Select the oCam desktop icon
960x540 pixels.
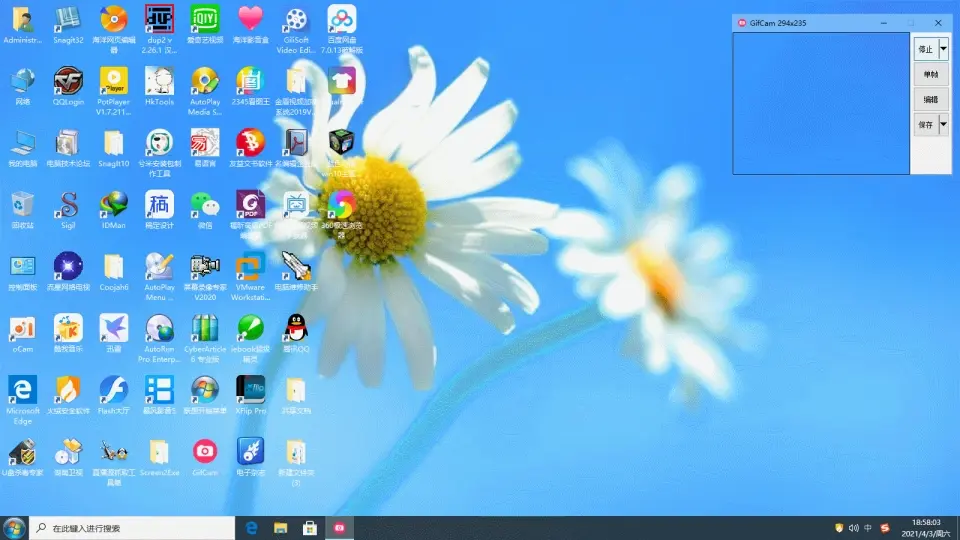[x=22, y=329]
